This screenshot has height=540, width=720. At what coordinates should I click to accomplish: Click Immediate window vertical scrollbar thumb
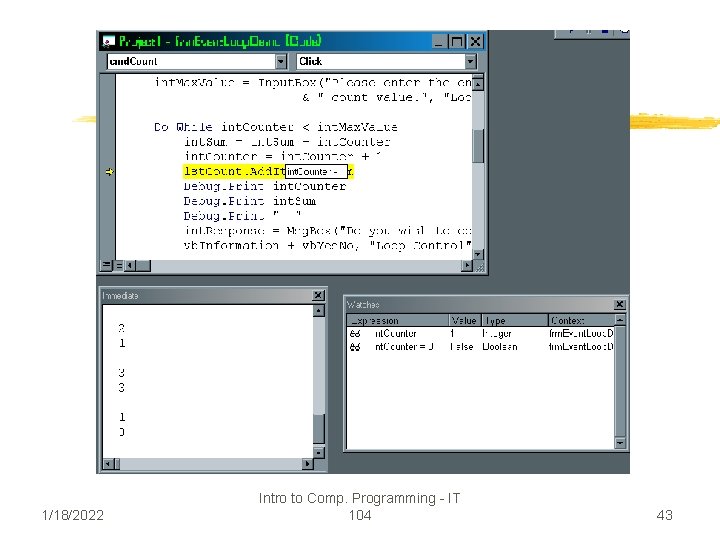(x=319, y=428)
